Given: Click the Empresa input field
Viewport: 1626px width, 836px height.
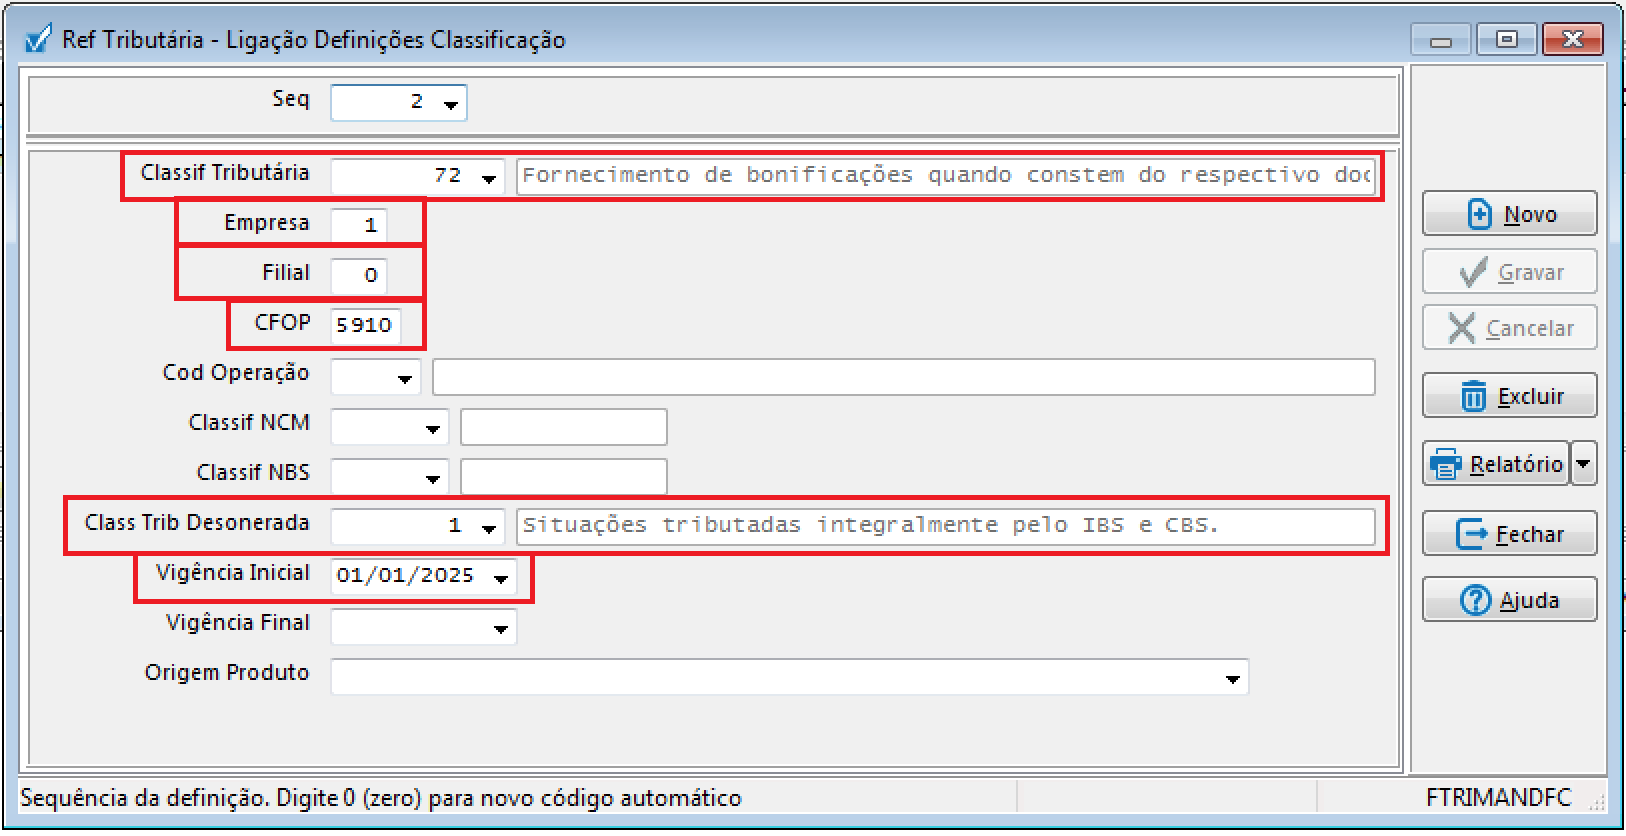Looking at the screenshot, I should [359, 225].
